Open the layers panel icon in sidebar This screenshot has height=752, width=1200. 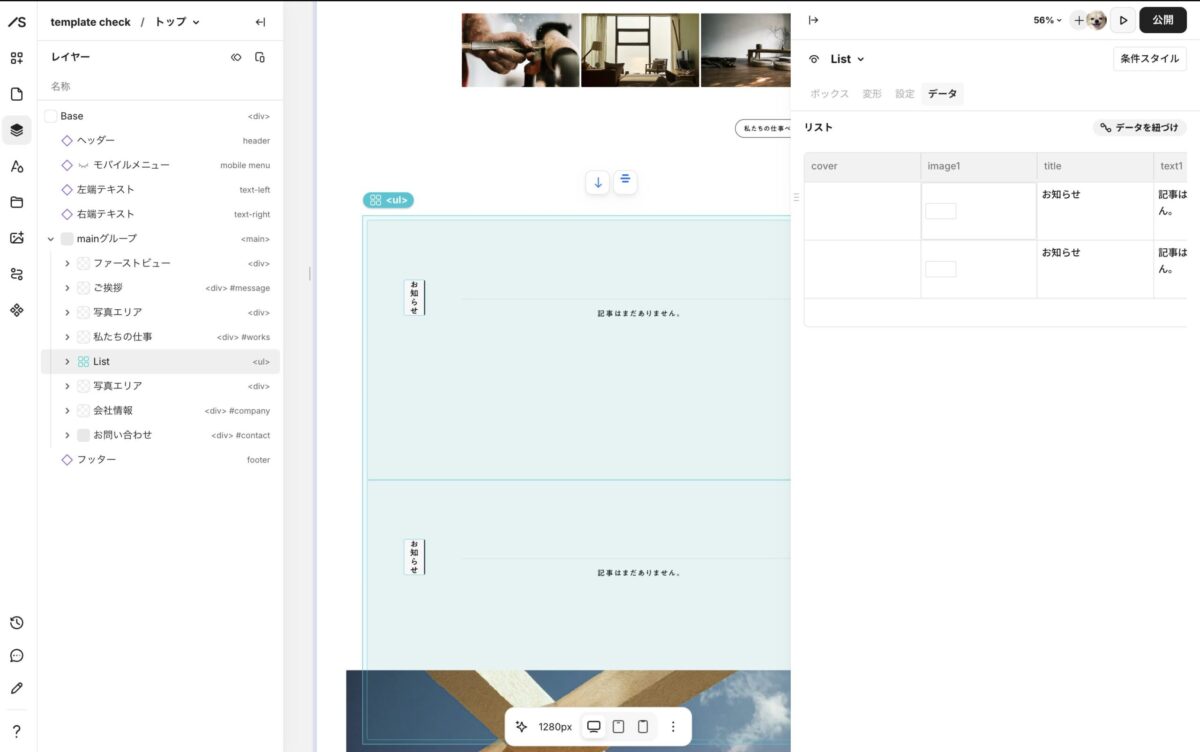(x=17, y=130)
